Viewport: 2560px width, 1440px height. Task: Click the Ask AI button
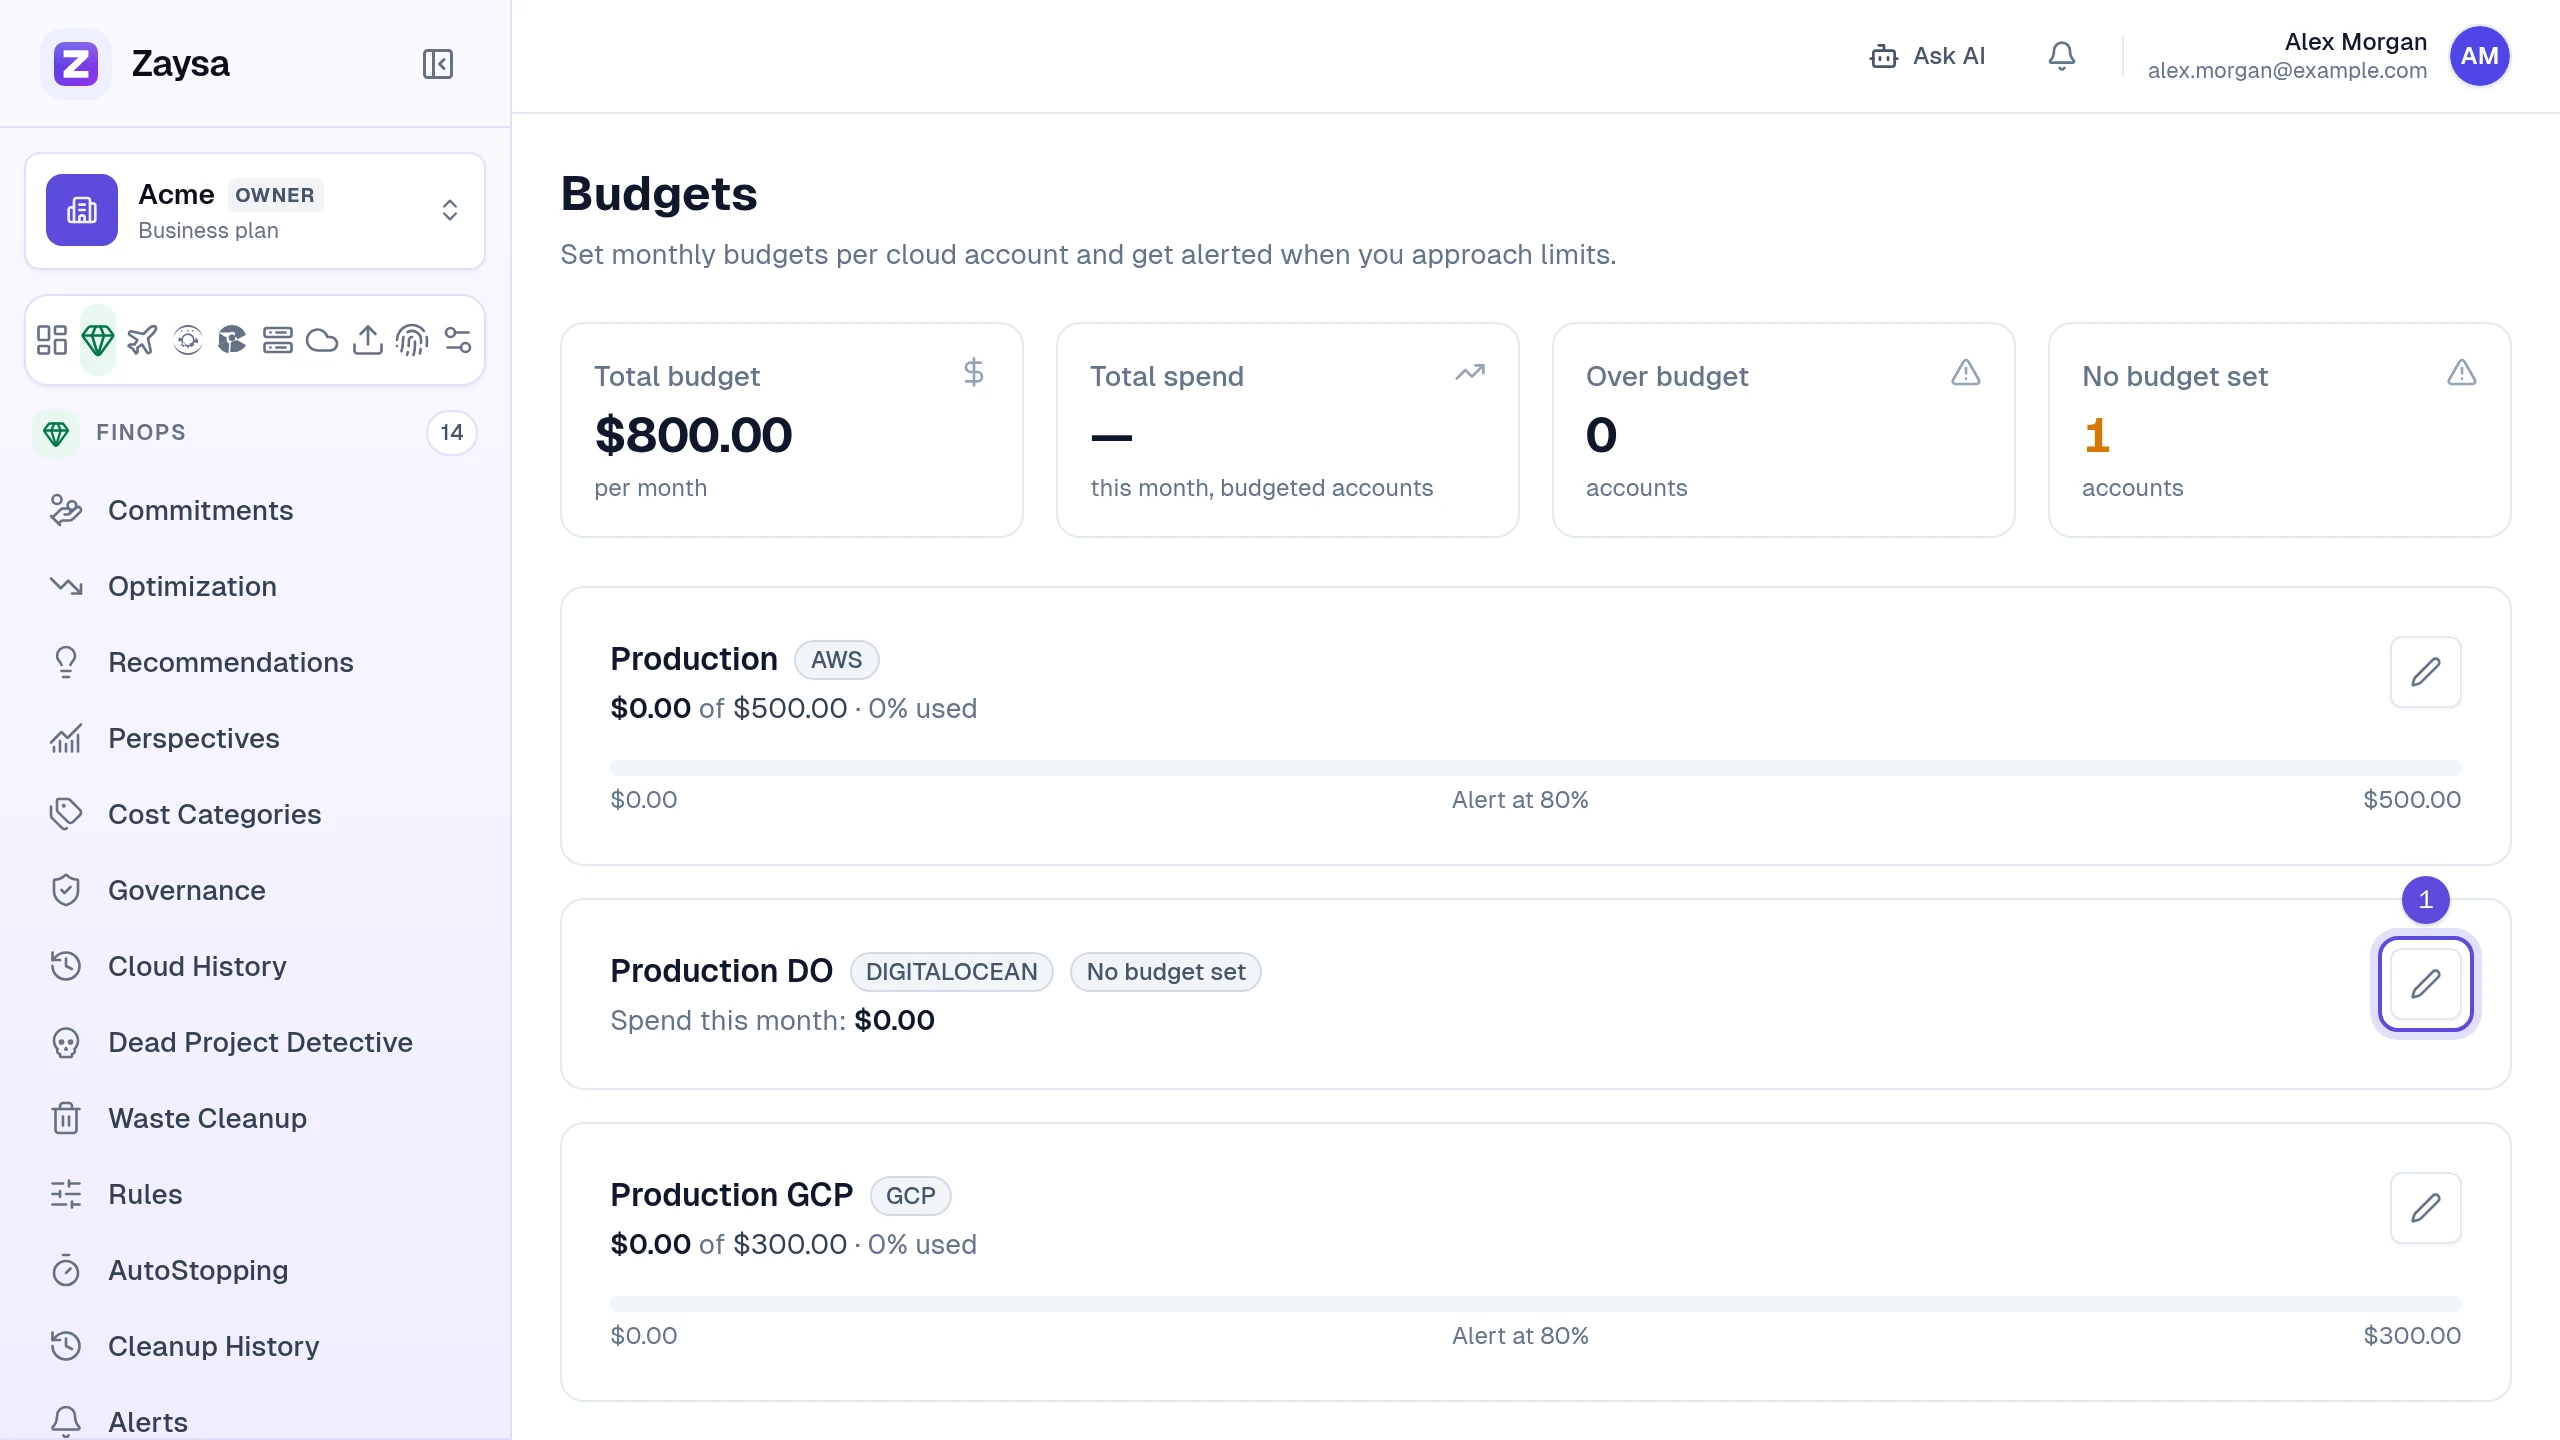(x=1927, y=56)
